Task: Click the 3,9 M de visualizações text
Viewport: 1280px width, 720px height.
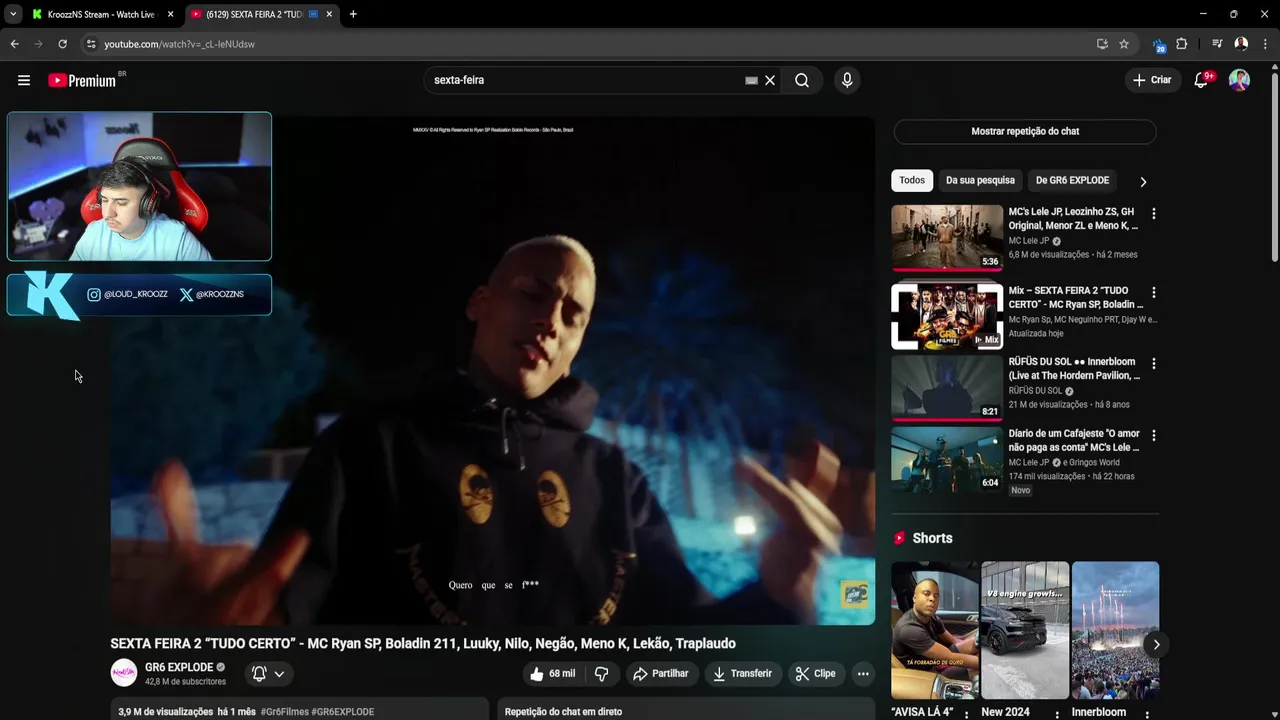Action: (x=166, y=712)
